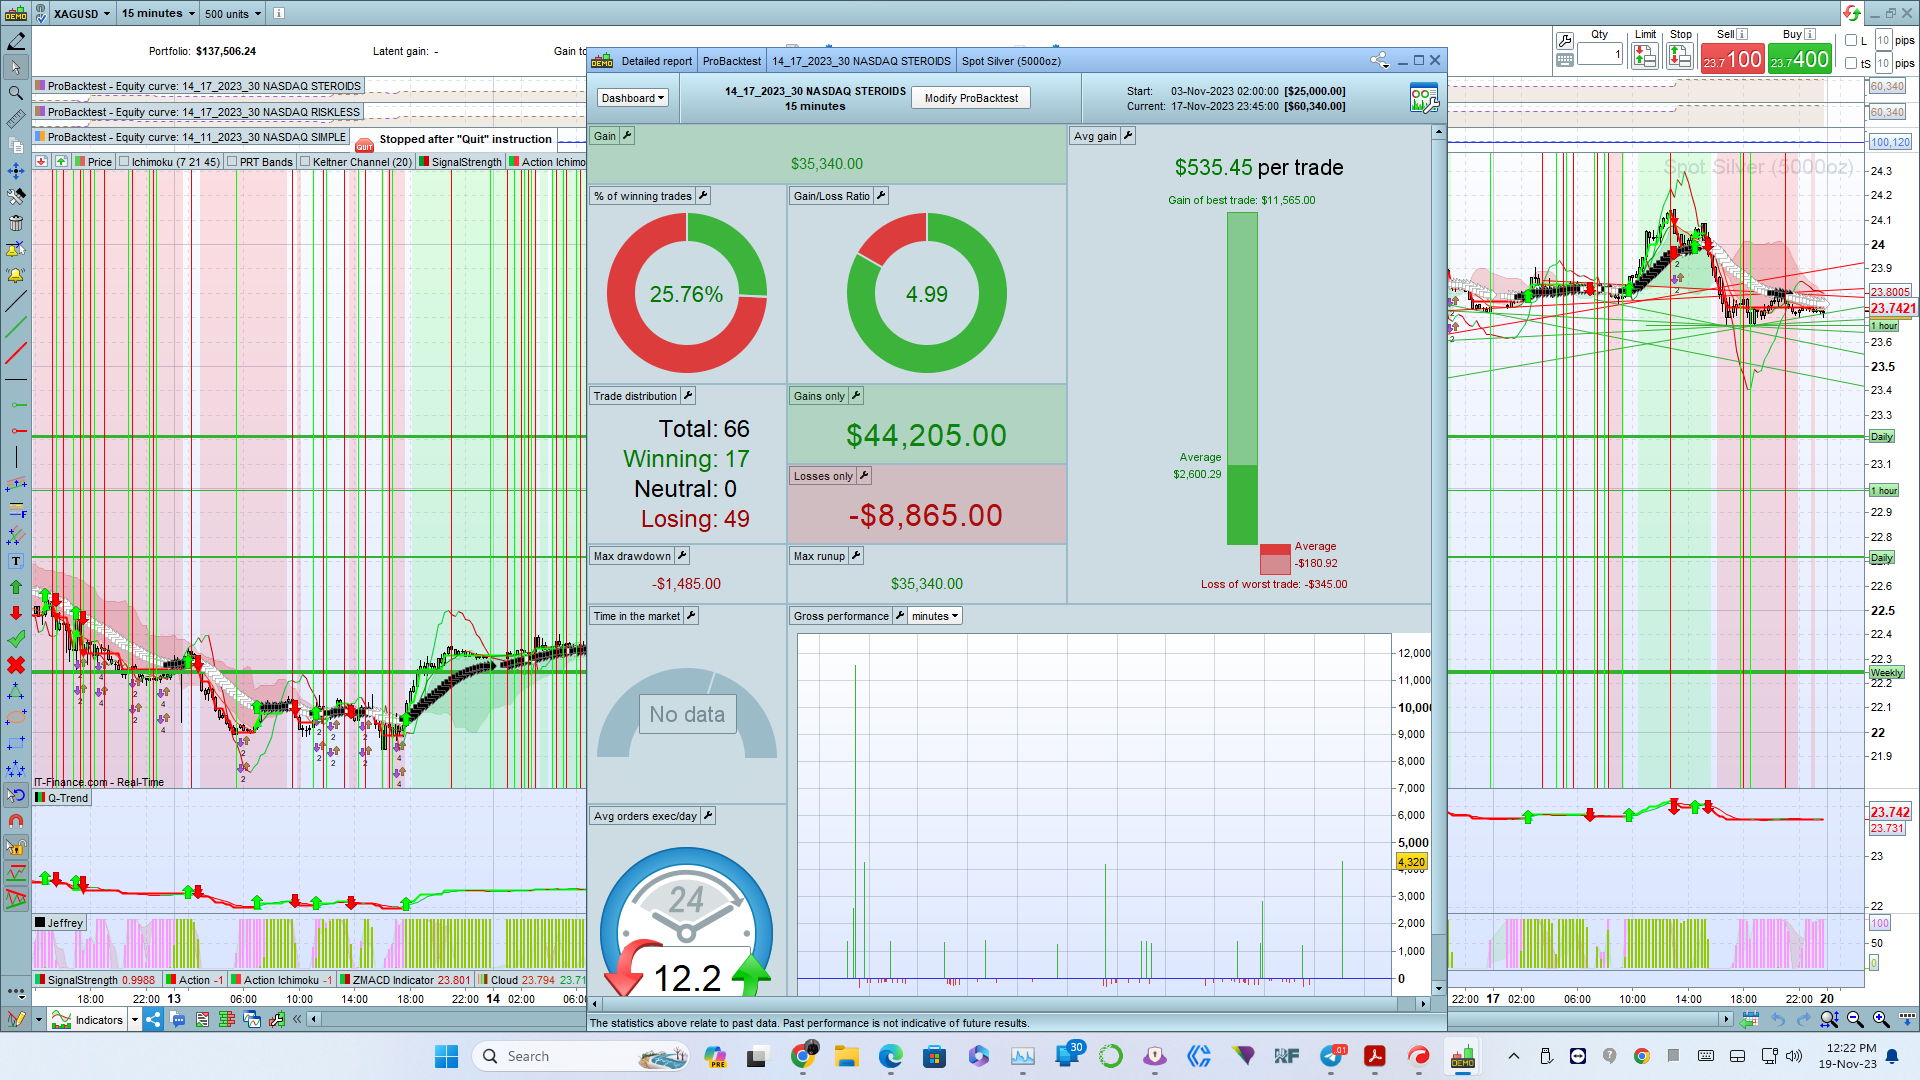This screenshot has height=1080, width=1920.
Task: Toggle the PRT Bands checkbox
Action: coord(232,162)
